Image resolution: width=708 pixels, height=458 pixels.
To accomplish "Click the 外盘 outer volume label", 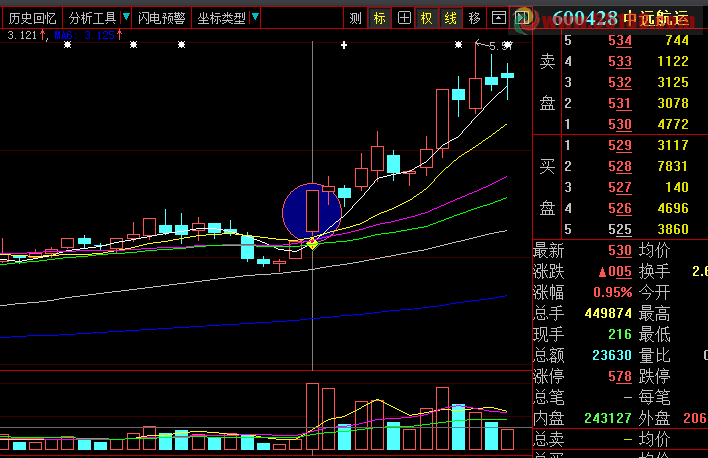I will point(655,419).
